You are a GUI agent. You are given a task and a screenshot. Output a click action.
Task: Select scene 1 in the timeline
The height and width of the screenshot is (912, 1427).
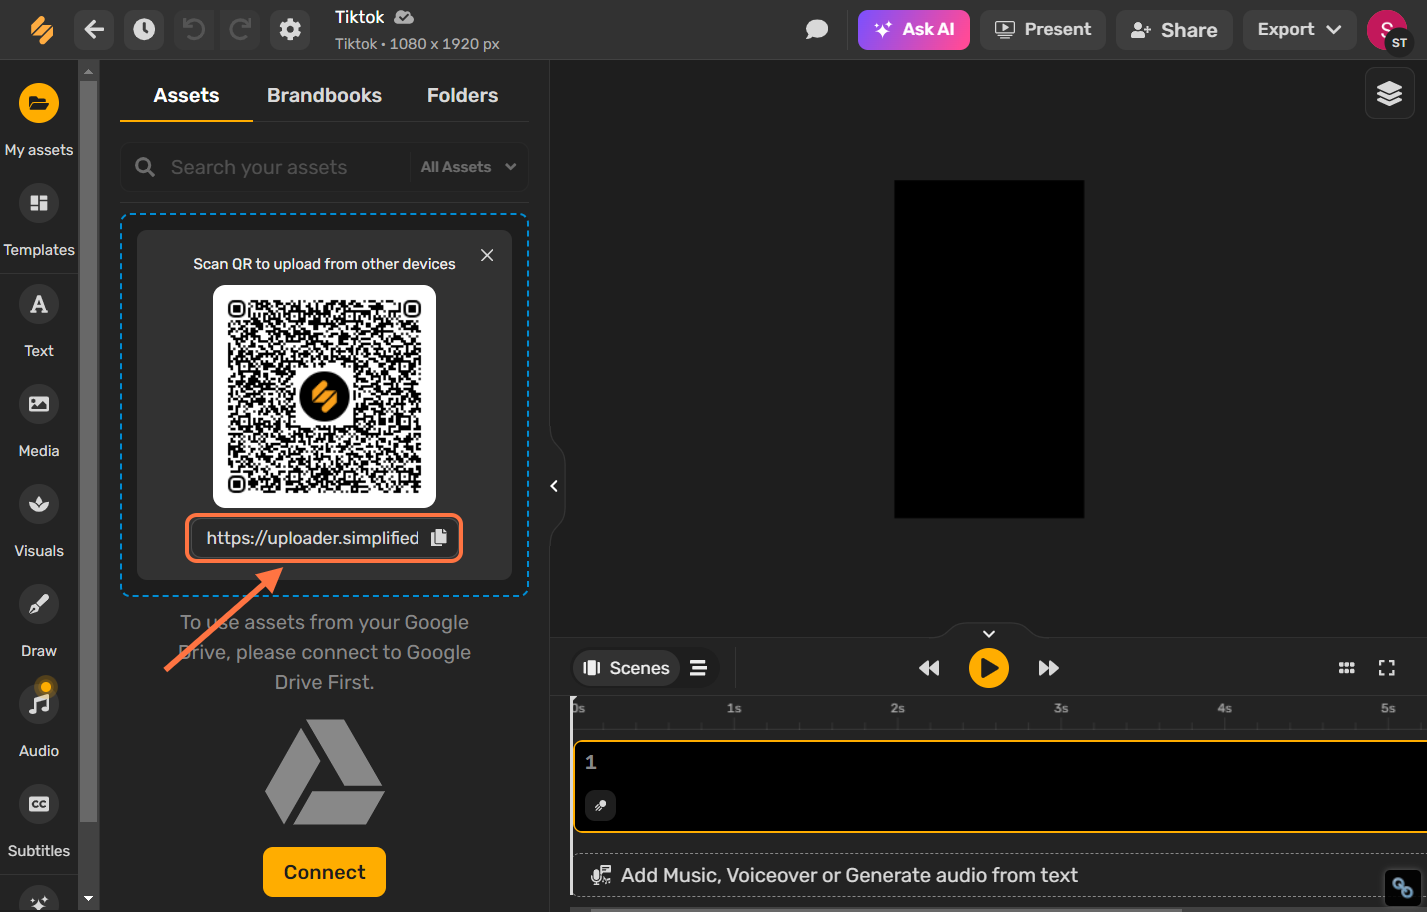point(1000,786)
